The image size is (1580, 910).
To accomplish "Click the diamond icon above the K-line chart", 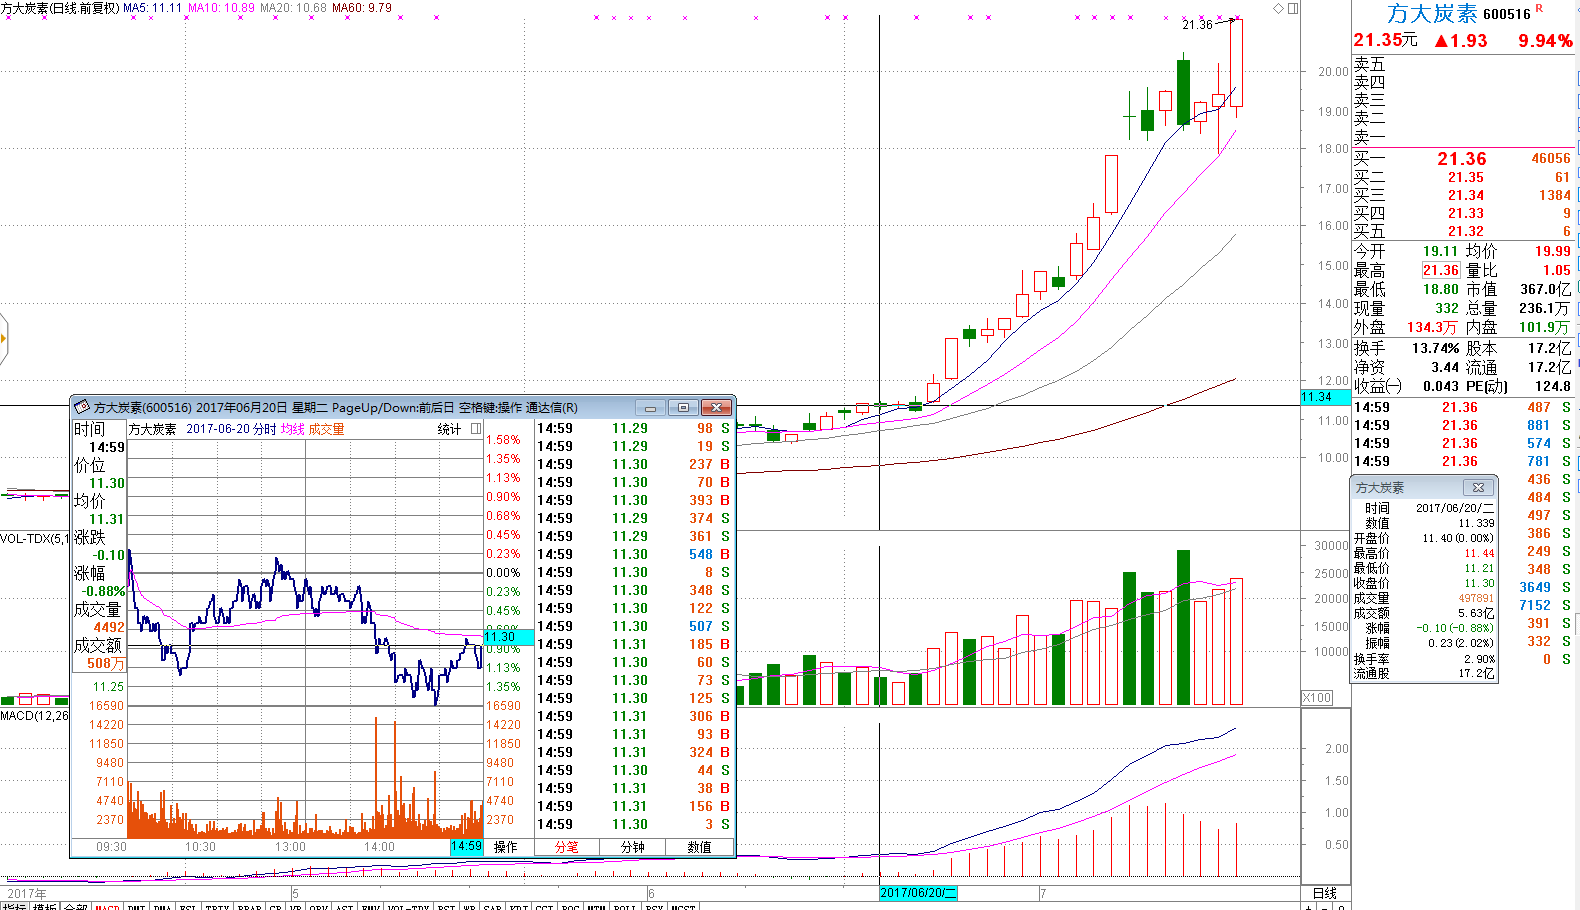I will (x=1278, y=8).
